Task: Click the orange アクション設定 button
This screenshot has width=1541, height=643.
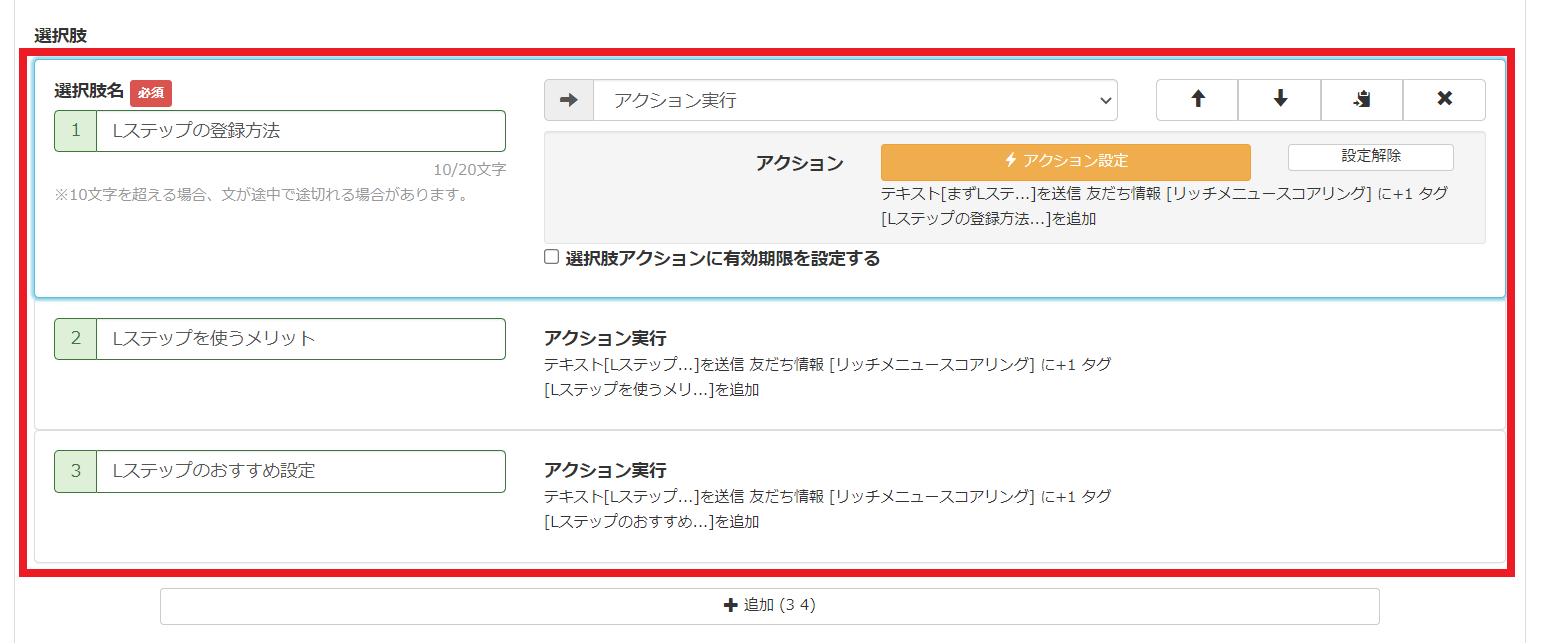Action: 1065,161
